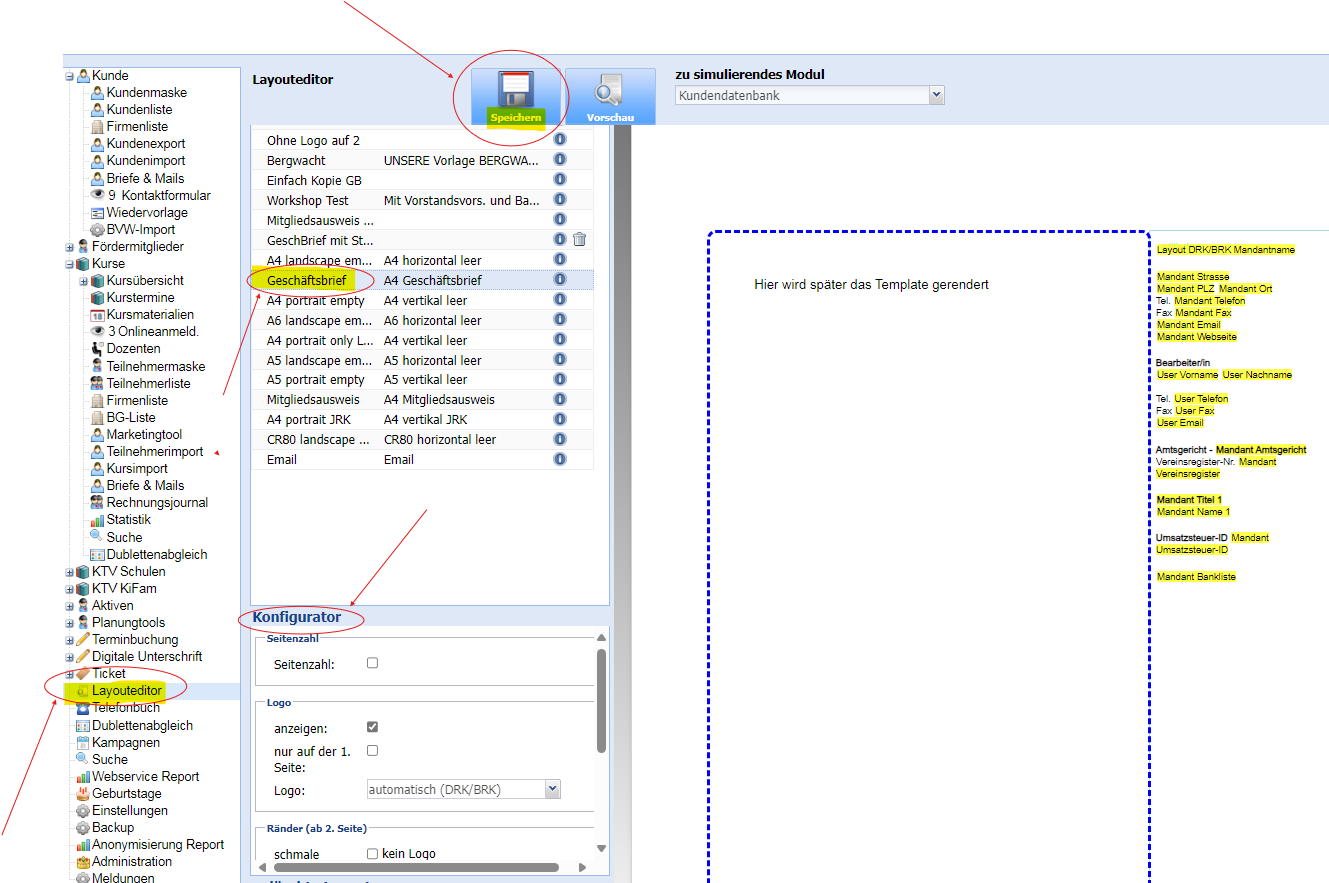Open the zu simulierendes Modul dropdown
1329x883 pixels.
click(x=809, y=96)
